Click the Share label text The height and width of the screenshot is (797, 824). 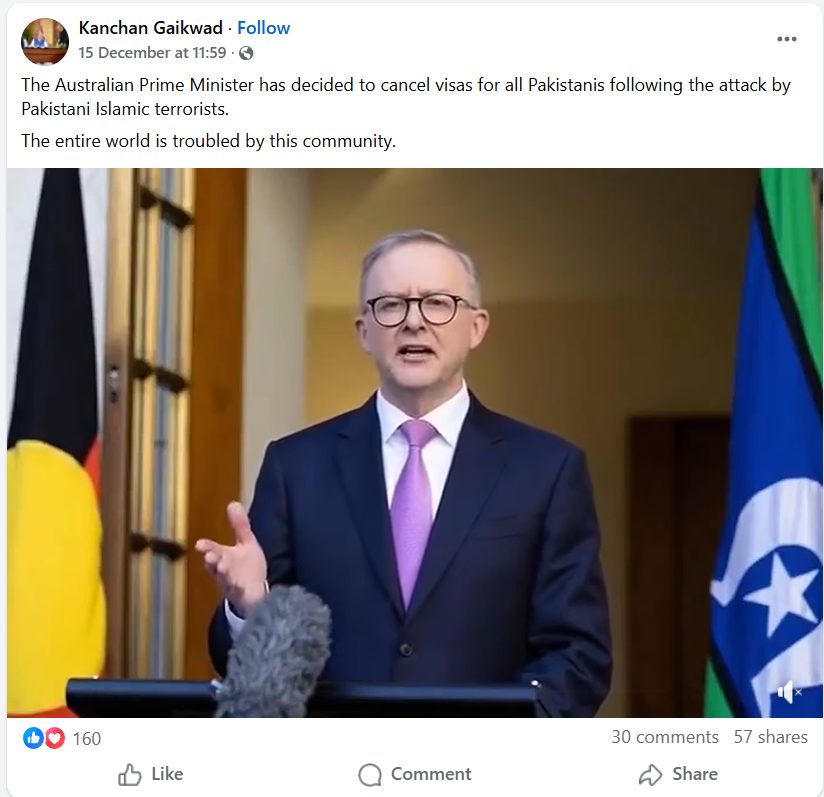pyautogui.click(x=695, y=774)
